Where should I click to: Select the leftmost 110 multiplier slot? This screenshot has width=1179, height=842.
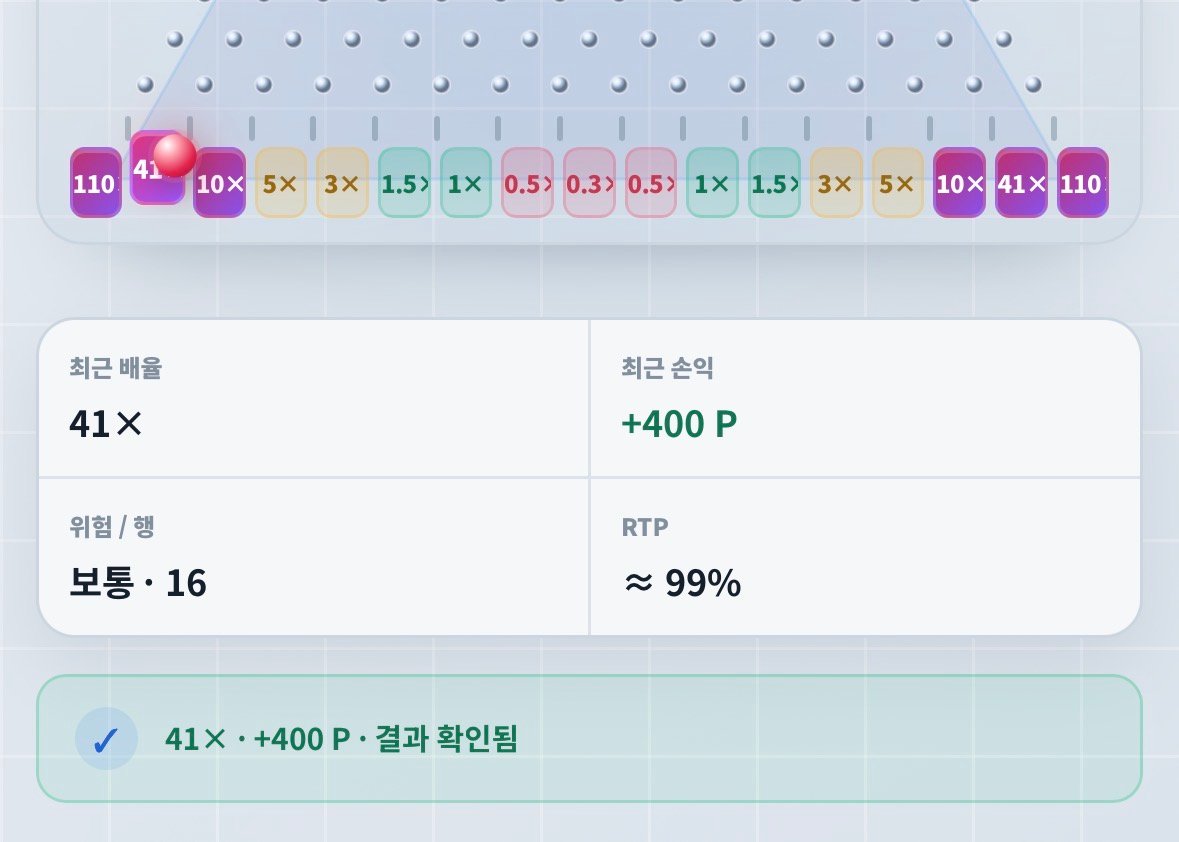[95, 183]
